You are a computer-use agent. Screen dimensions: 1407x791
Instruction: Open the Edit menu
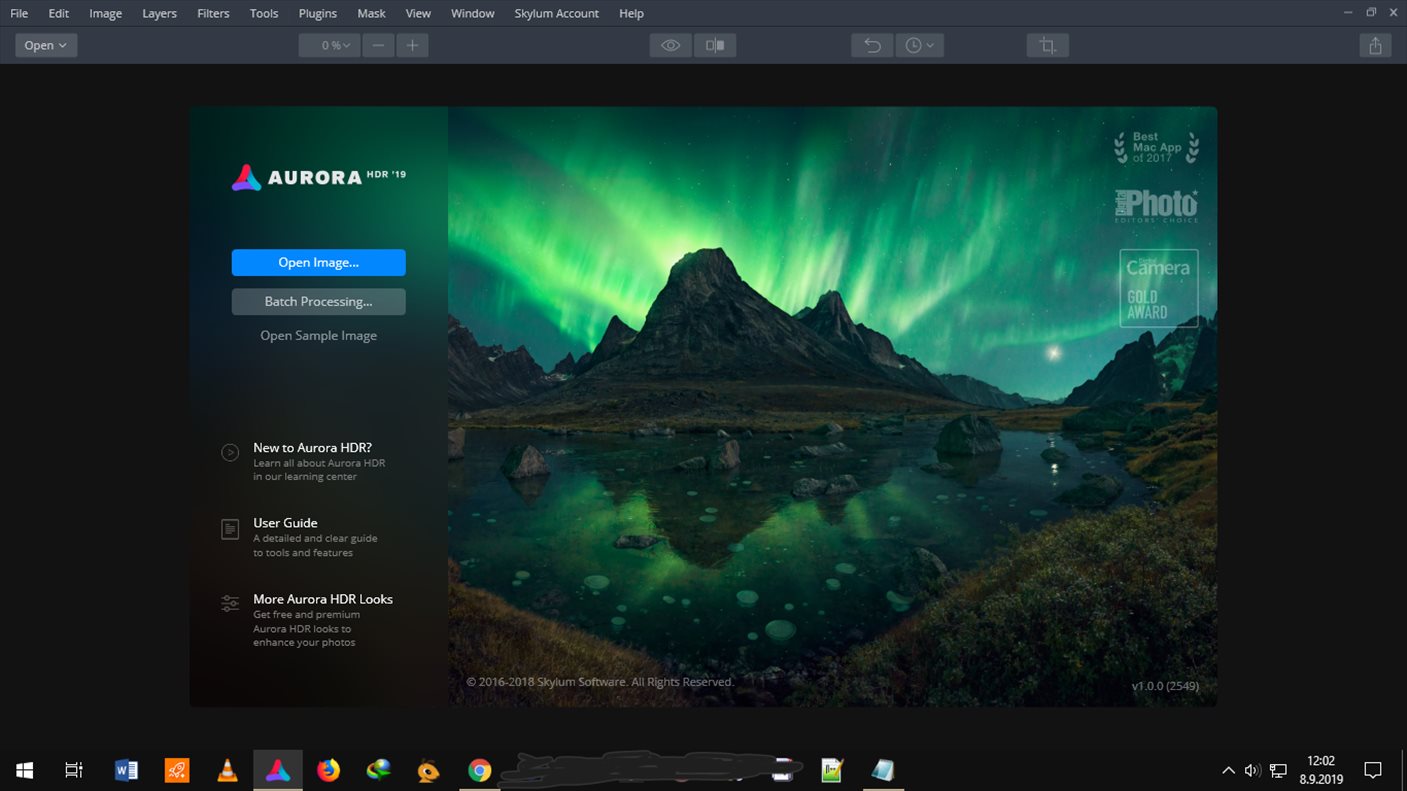point(58,13)
